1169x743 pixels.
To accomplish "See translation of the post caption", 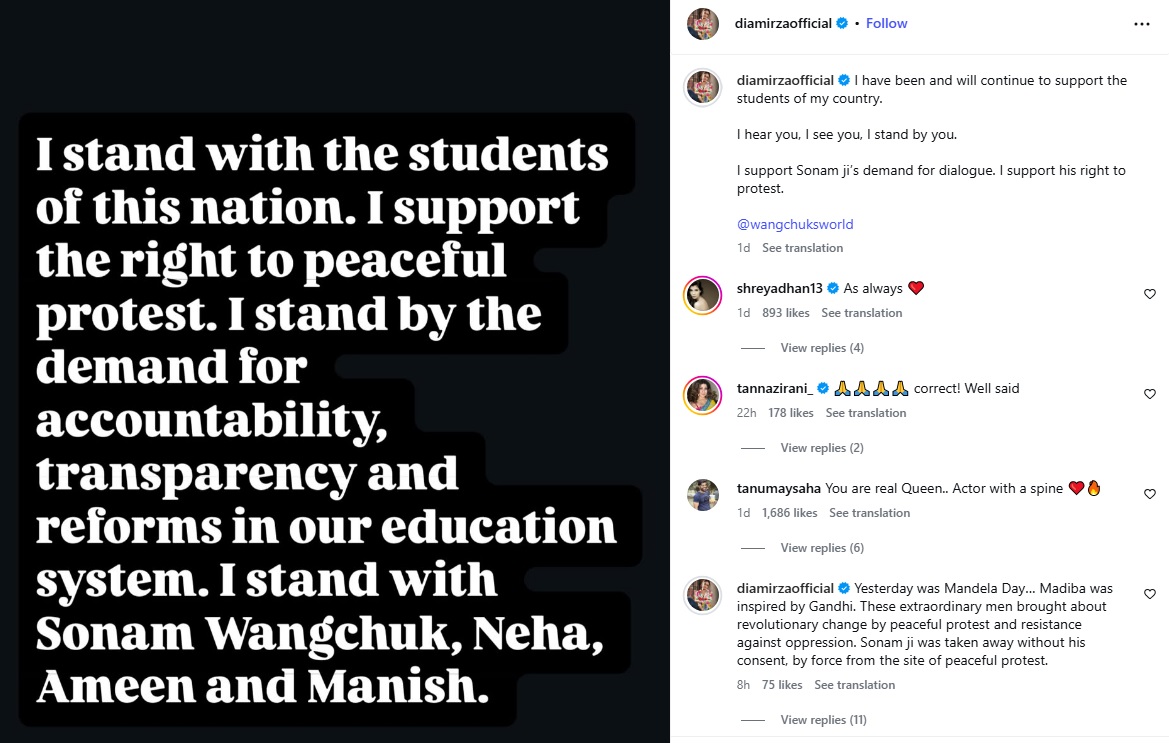I will click(802, 248).
